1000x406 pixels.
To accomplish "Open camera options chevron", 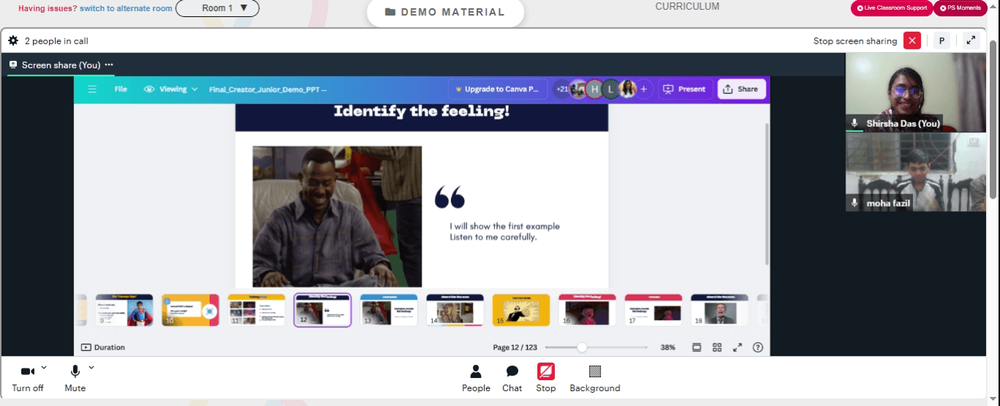I will tap(43, 367).
